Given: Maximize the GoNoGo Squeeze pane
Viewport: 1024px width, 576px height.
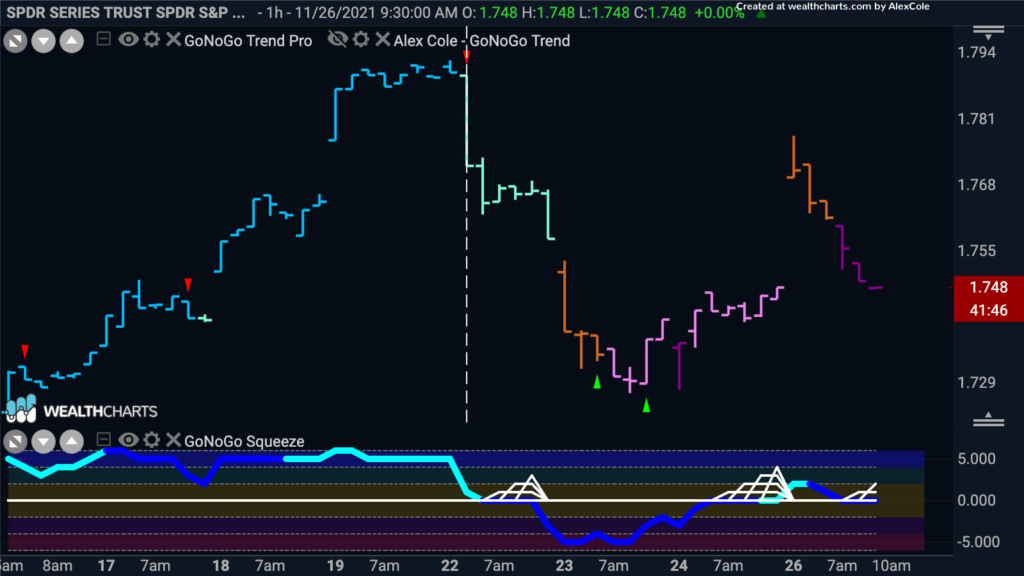Looking at the screenshot, I should click(15, 442).
